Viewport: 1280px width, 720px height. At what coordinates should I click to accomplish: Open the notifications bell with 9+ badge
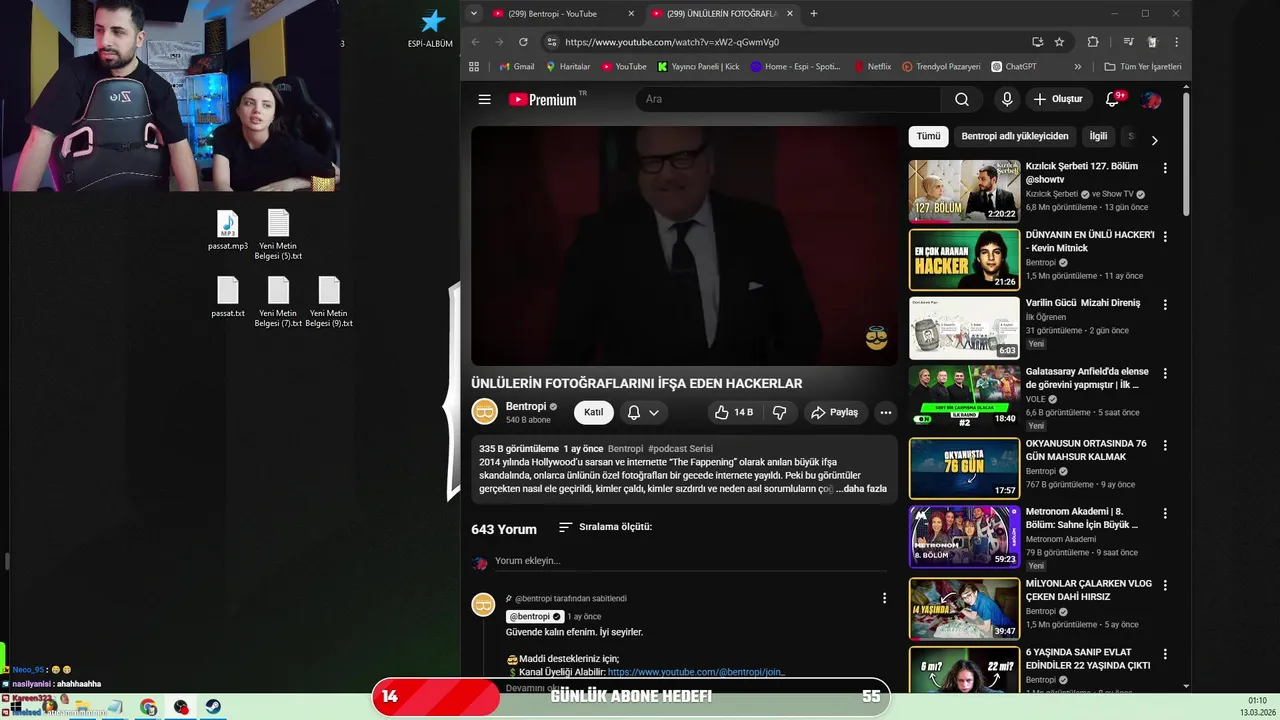click(1113, 99)
